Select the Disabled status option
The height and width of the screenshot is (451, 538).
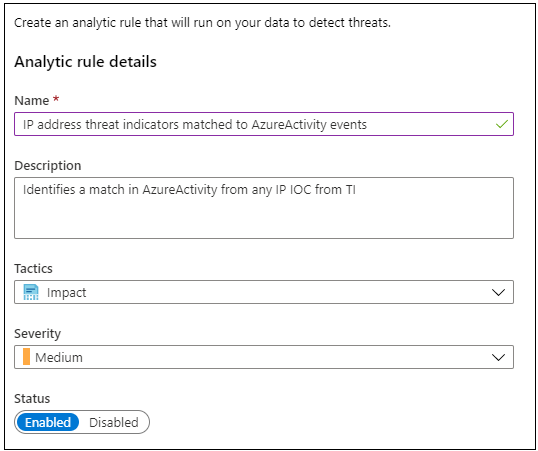(x=114, y=422)
